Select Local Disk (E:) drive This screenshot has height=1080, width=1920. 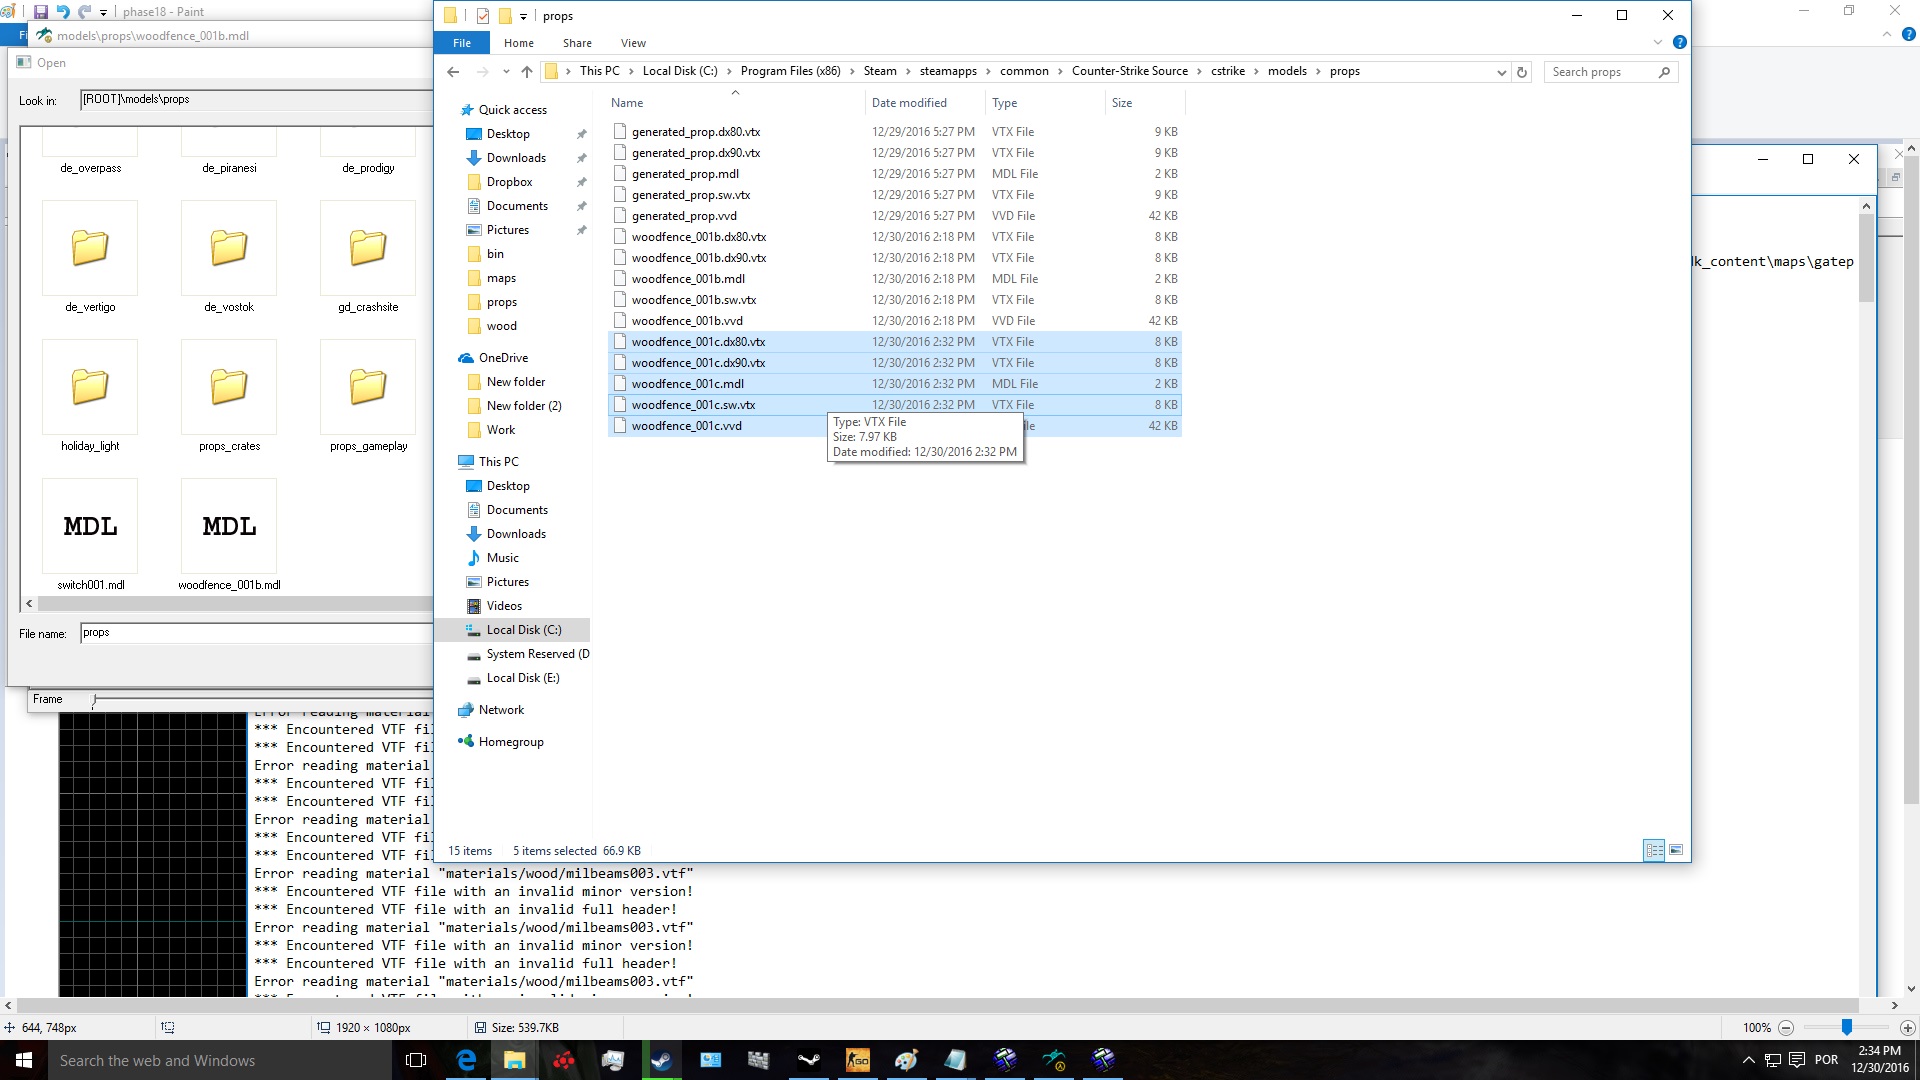(x=523, y=678)
